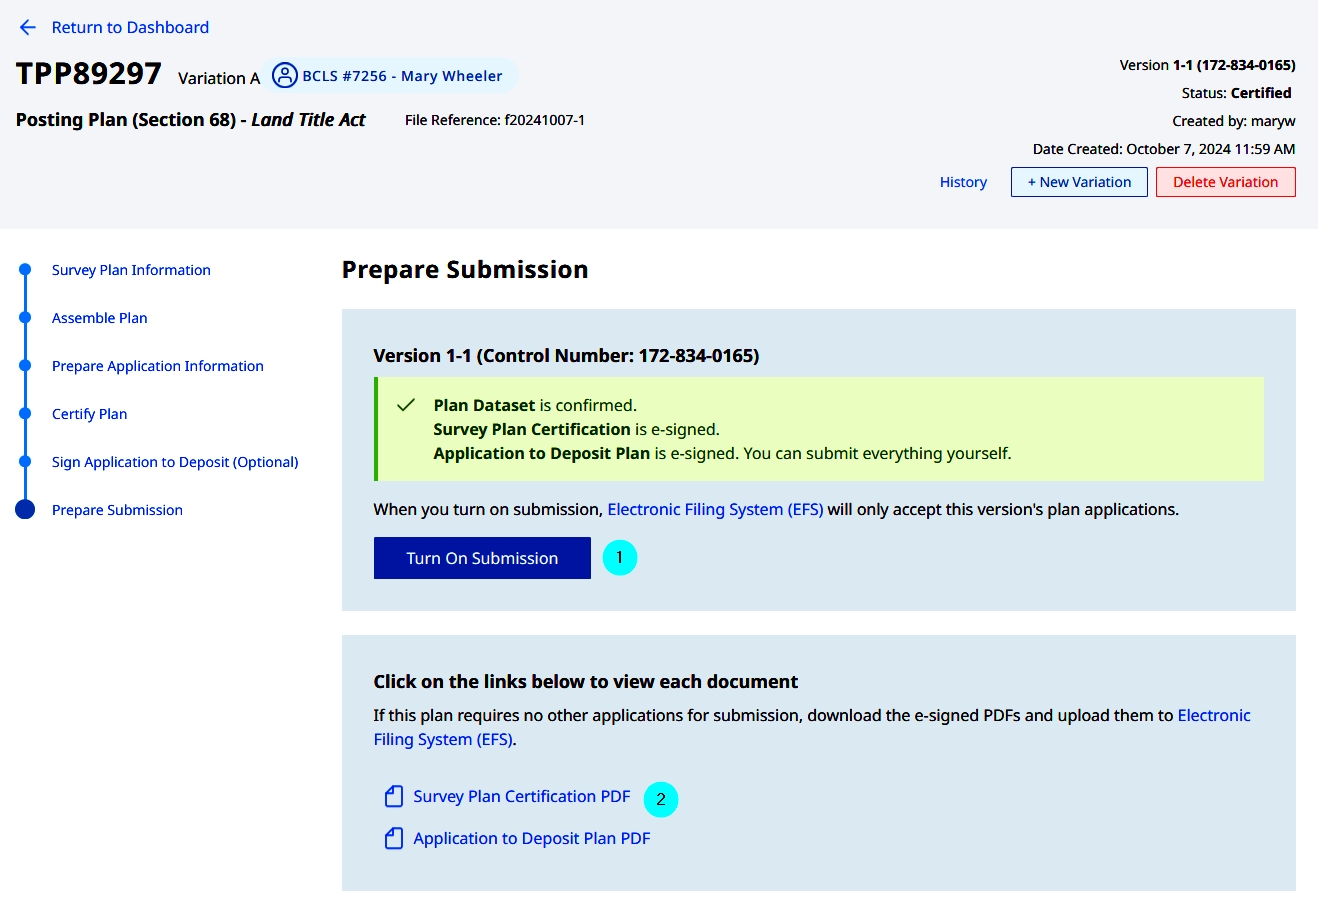This screenshot has width=1318, height=915.
Task: Click the green checkmark icon in the confirmation box
Action: pyautogui.click(x=405, y=405)
